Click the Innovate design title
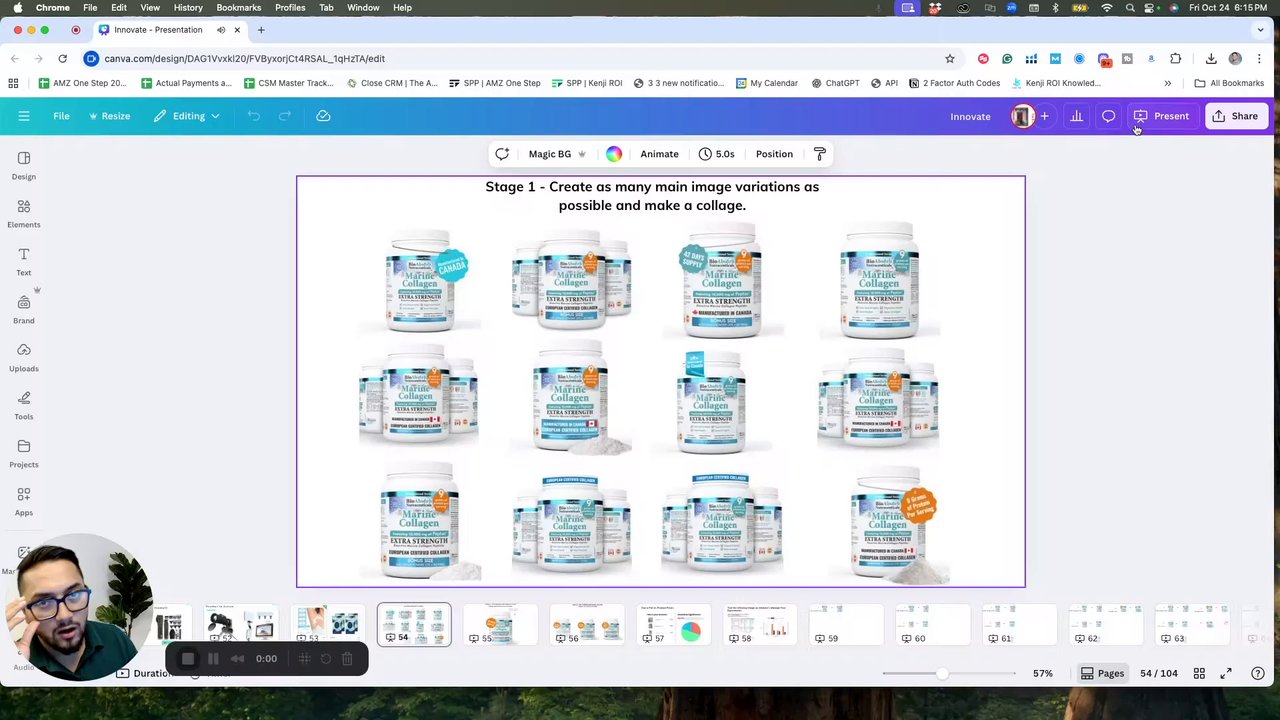1280x720 pixels. (970, 116)
